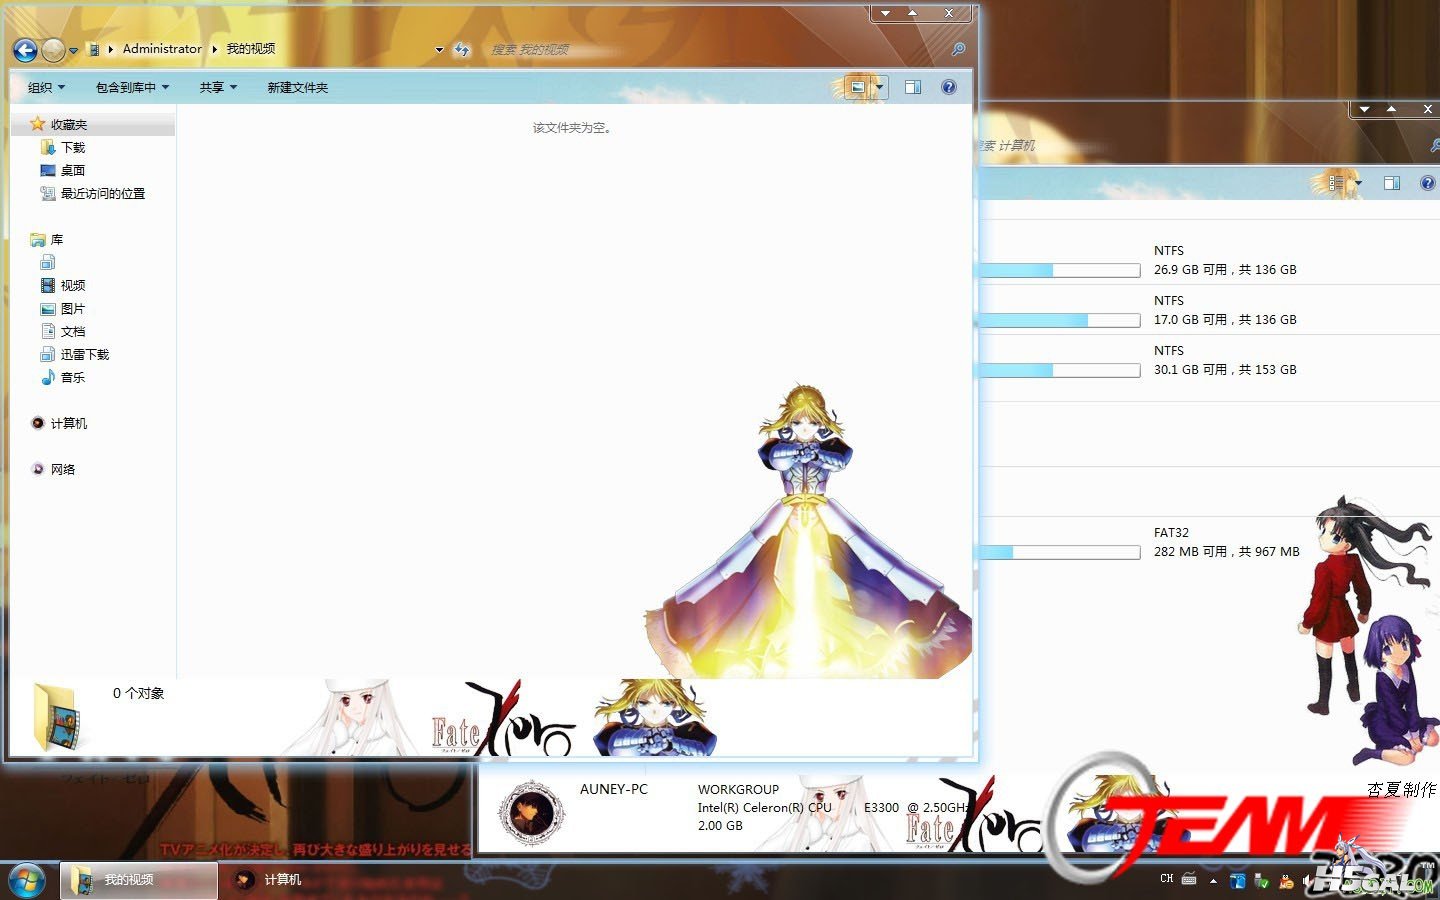
Task: Change view in the 计算机 window
Action: click(1336, 183)
